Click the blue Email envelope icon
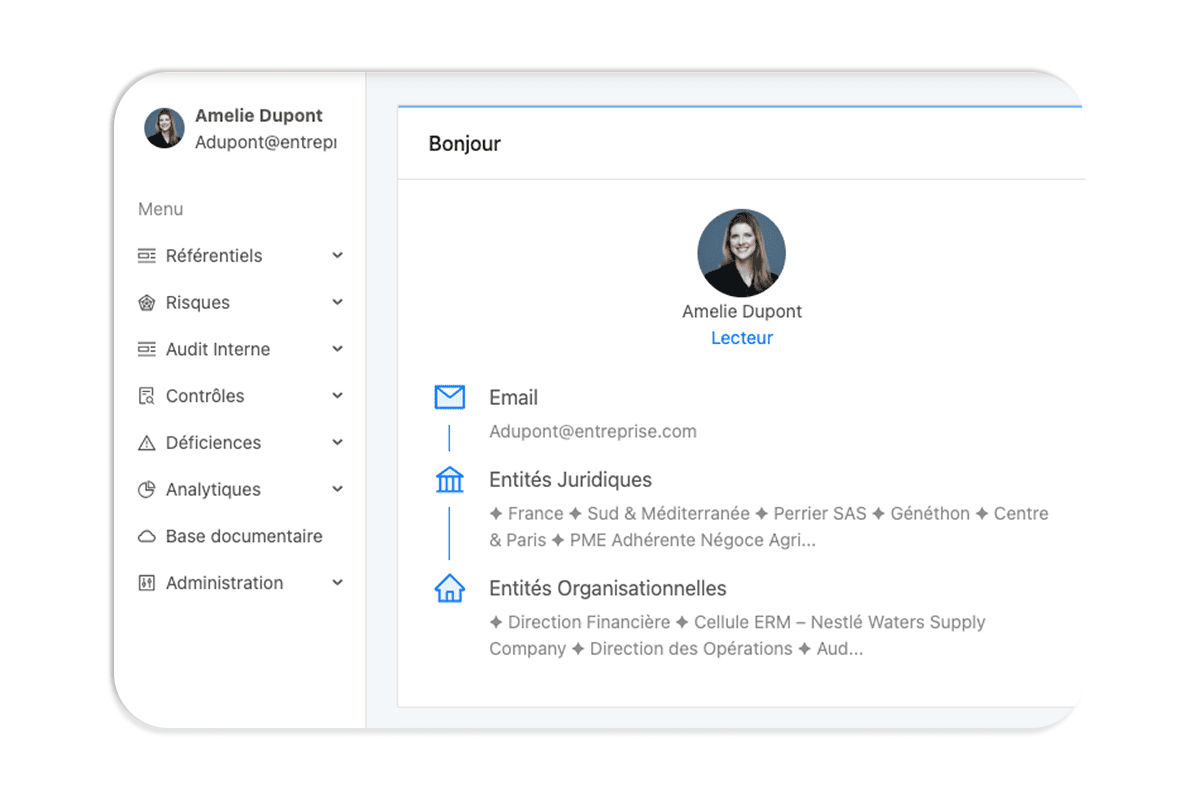The height and width of the screenshot is (800, 1200). pyautogui.click(x=450, y=398)
